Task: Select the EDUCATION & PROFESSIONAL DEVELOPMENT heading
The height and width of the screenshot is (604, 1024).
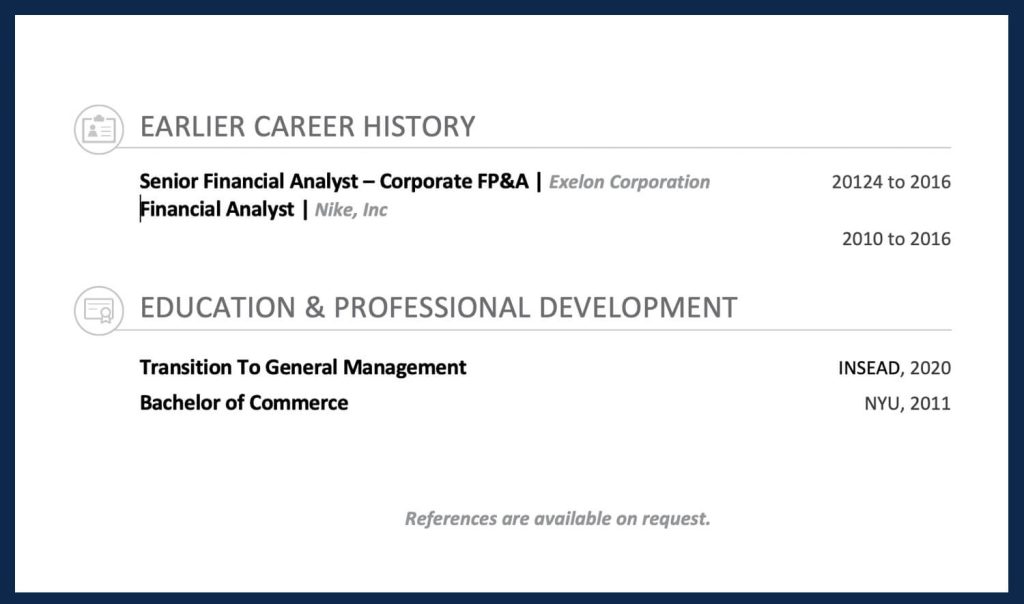Action: pyautogui.click(x=438, y=307)
